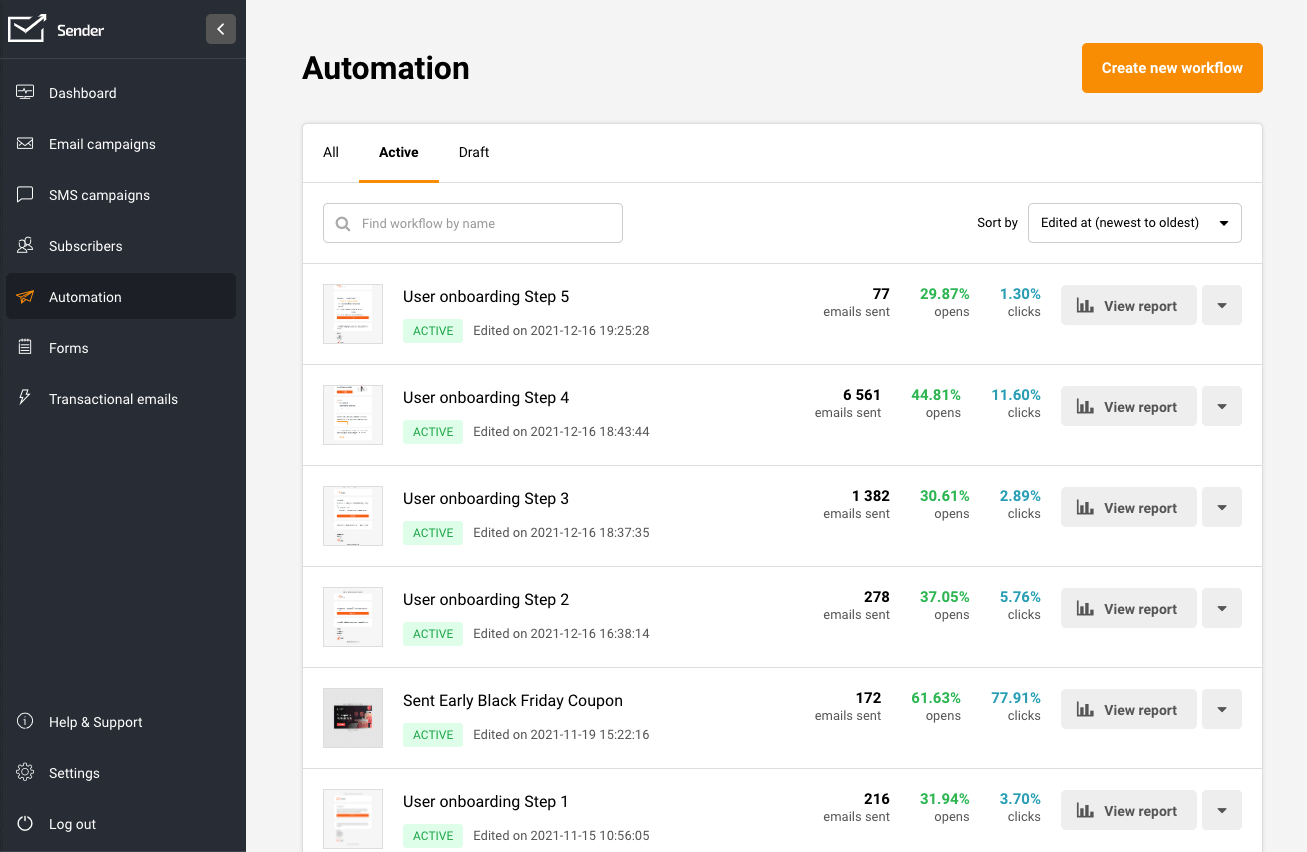1307x852 pixels.
Task: Click the SMS campaigns speech bubble icon
Action: coord(26,195)
